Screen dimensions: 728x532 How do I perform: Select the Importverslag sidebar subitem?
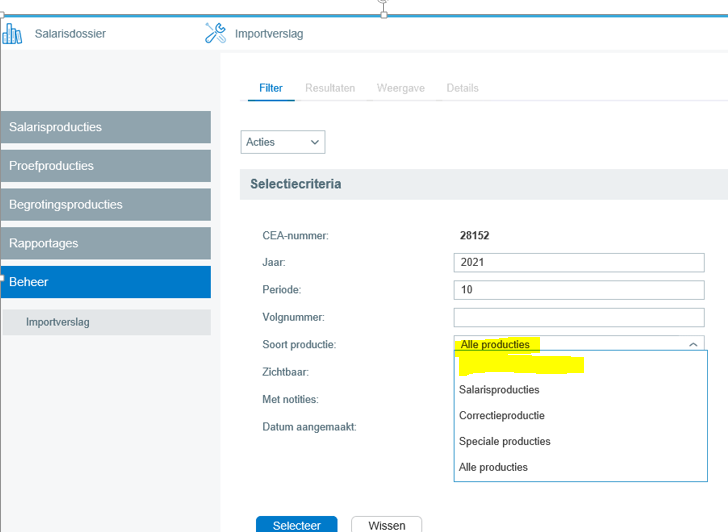pyautogui.click(x=107, y=322)
